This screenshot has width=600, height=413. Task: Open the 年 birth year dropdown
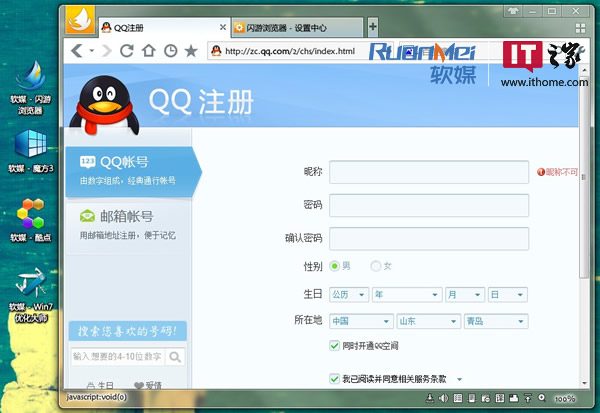(407, 295)
